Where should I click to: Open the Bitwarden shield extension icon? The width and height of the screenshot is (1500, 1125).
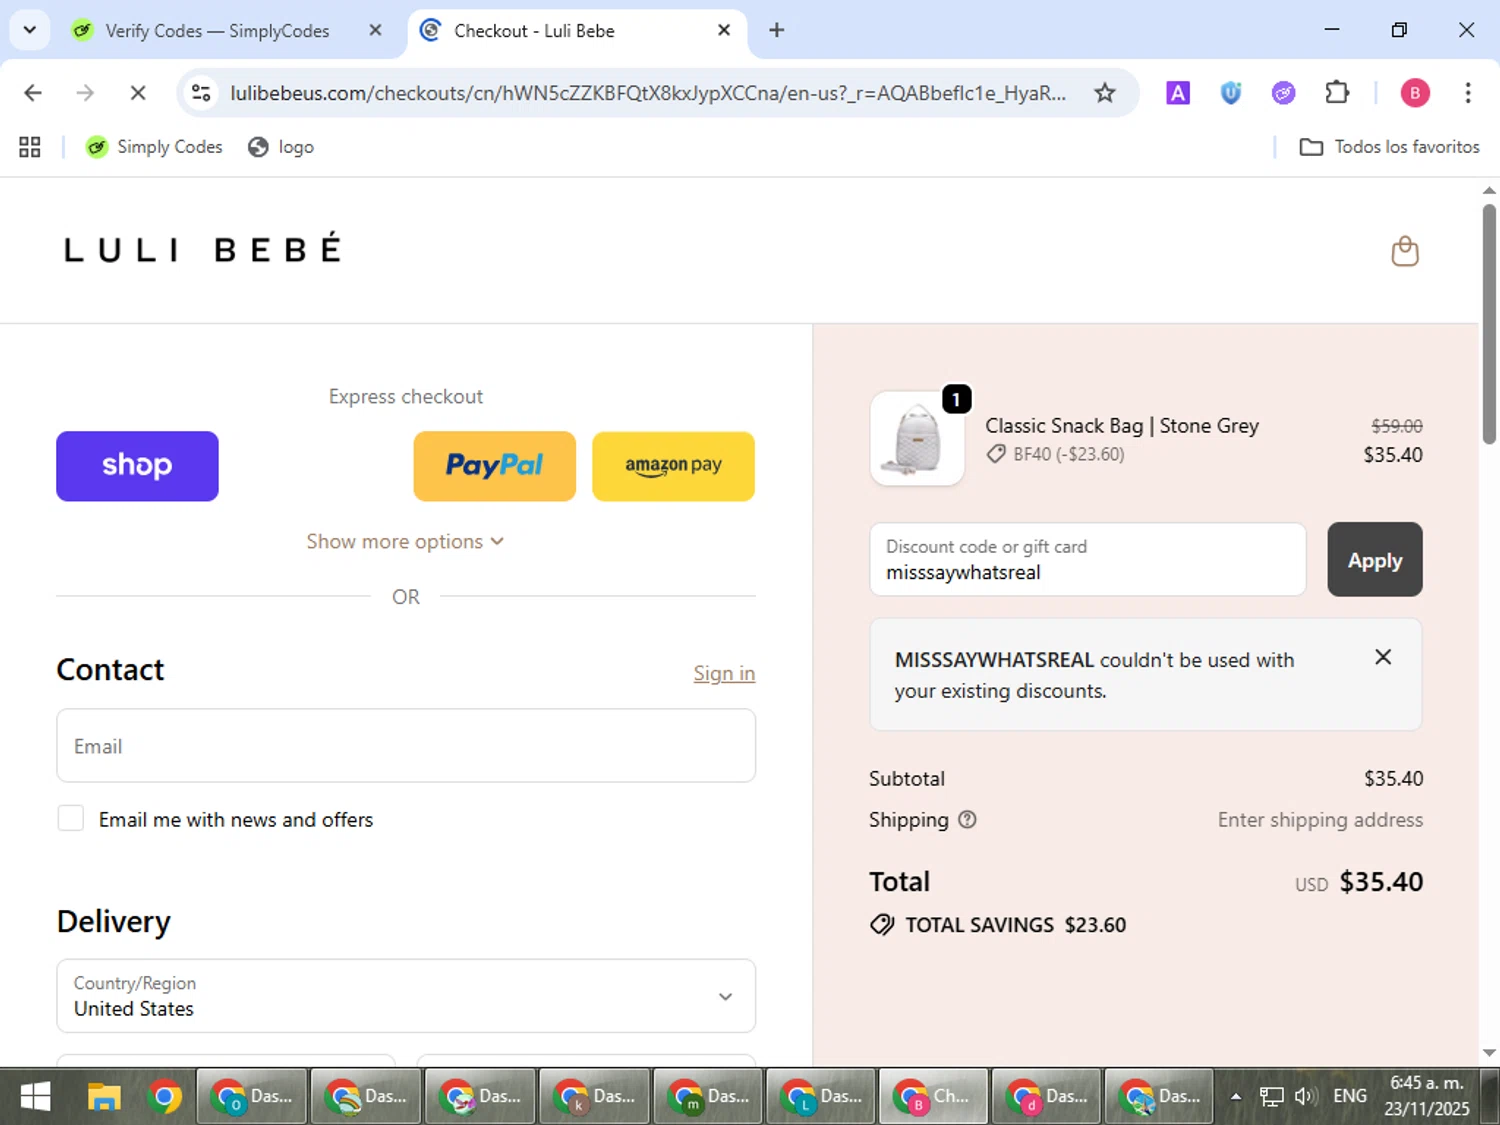tap(1231, 93)
